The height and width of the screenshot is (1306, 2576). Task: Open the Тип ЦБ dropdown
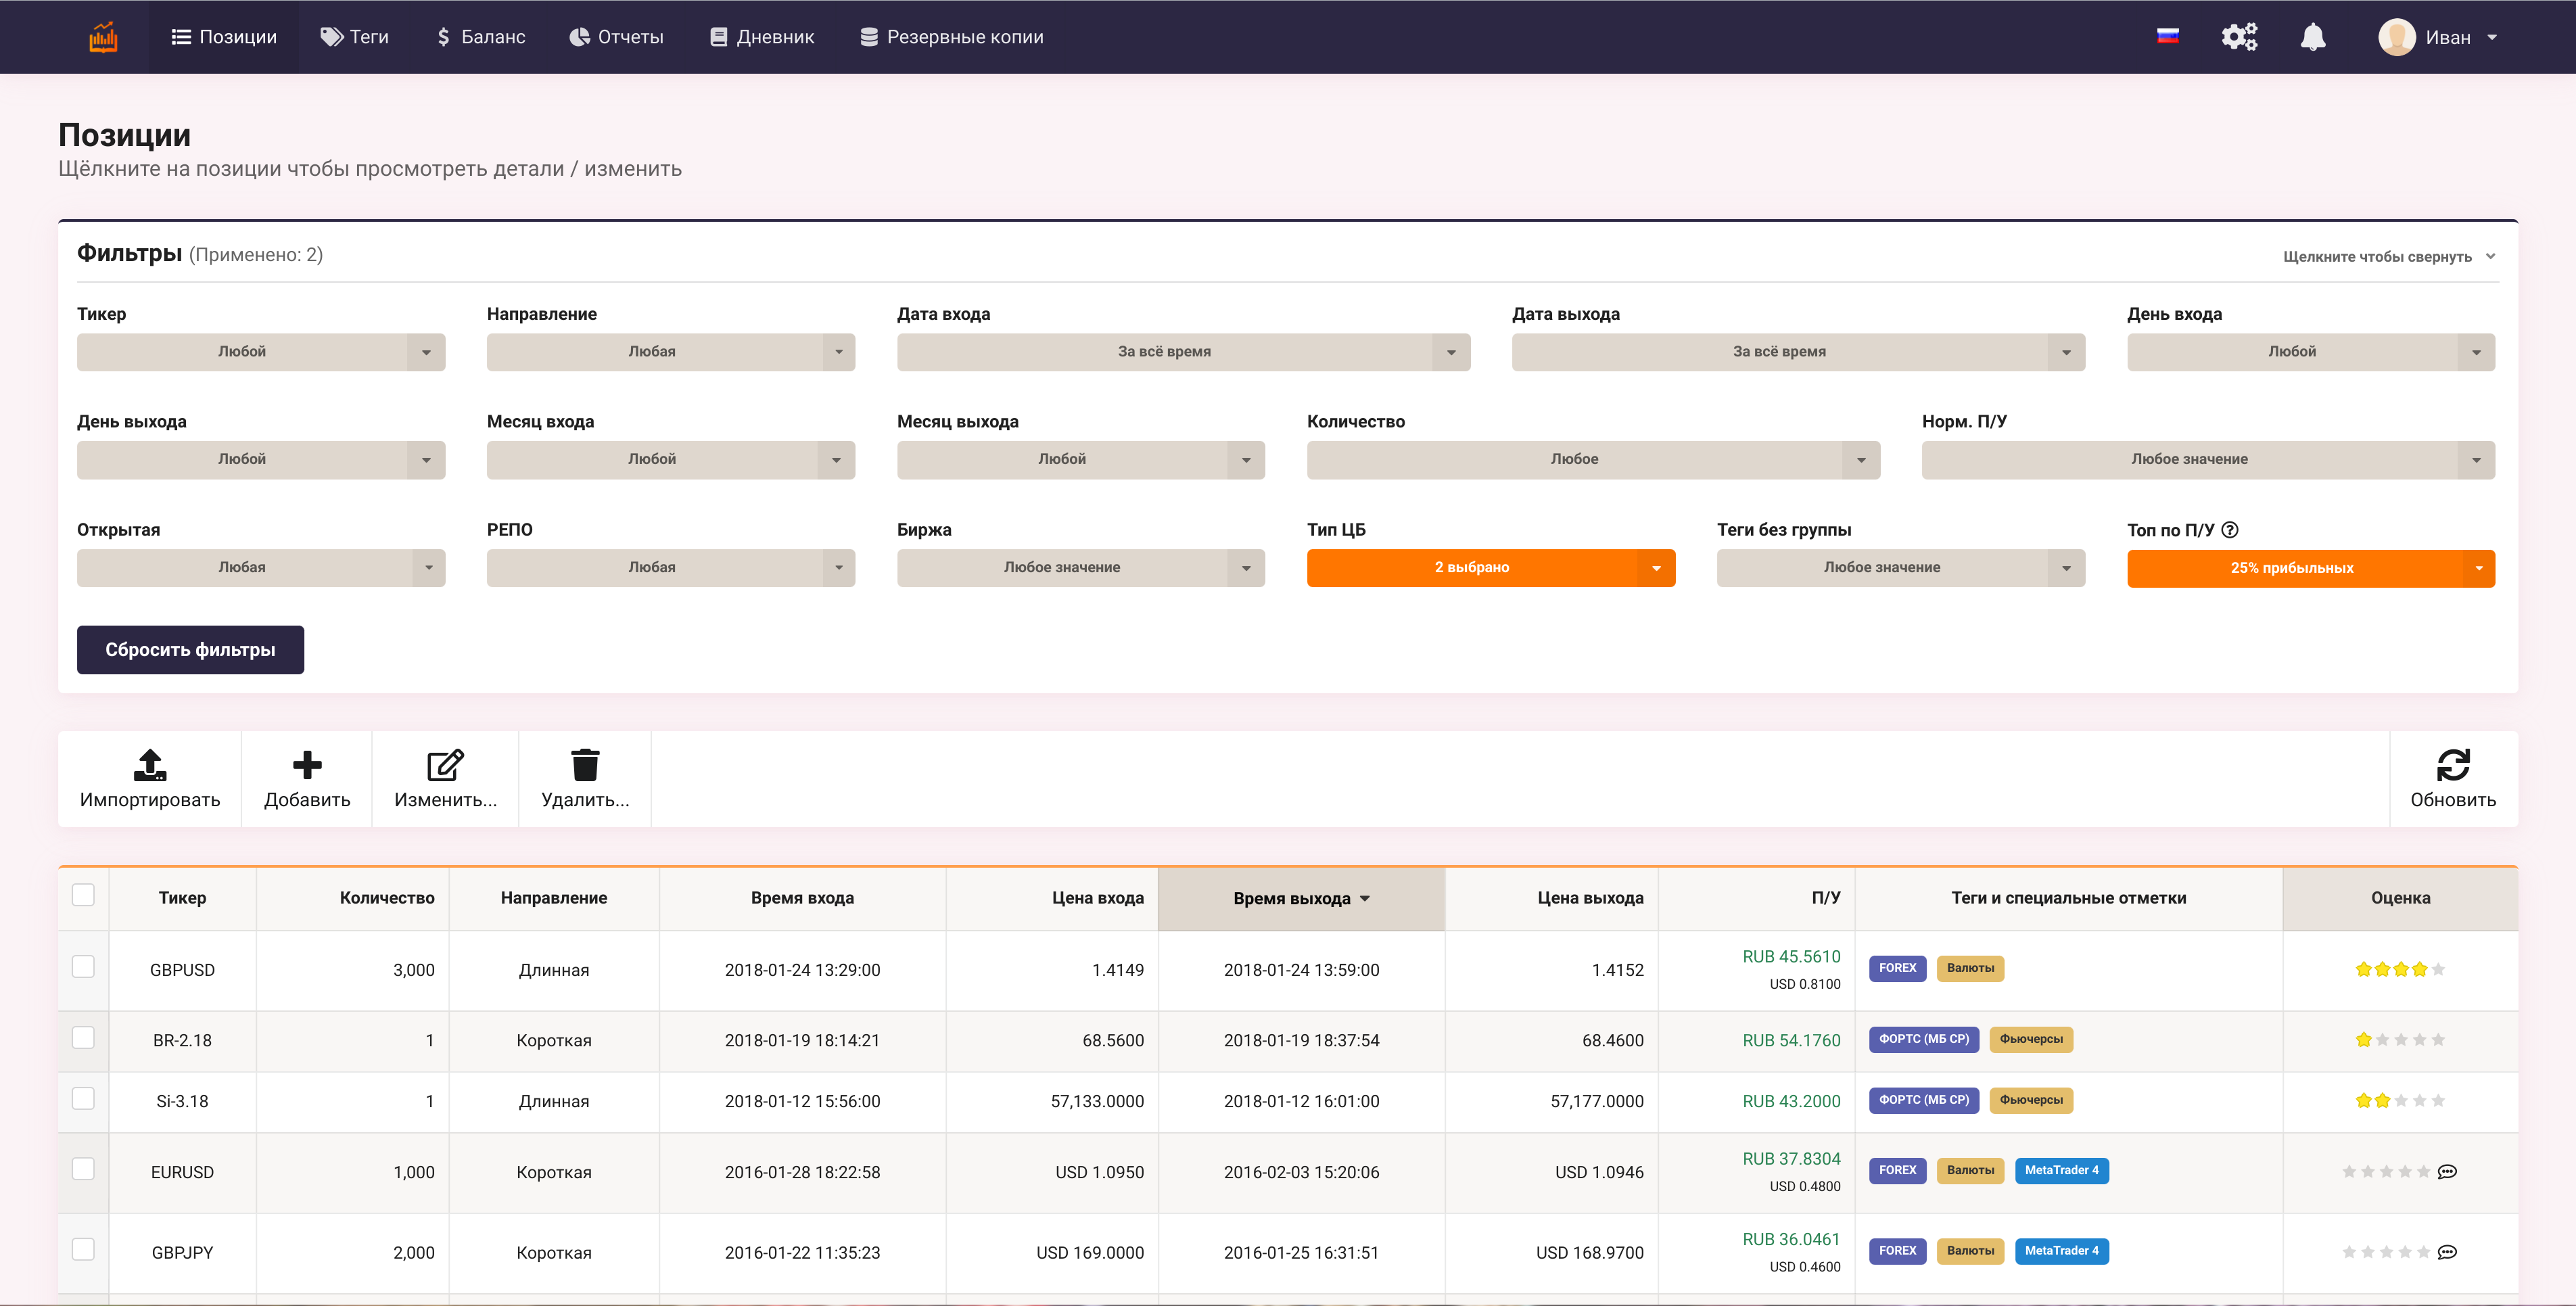point(1490,568)
